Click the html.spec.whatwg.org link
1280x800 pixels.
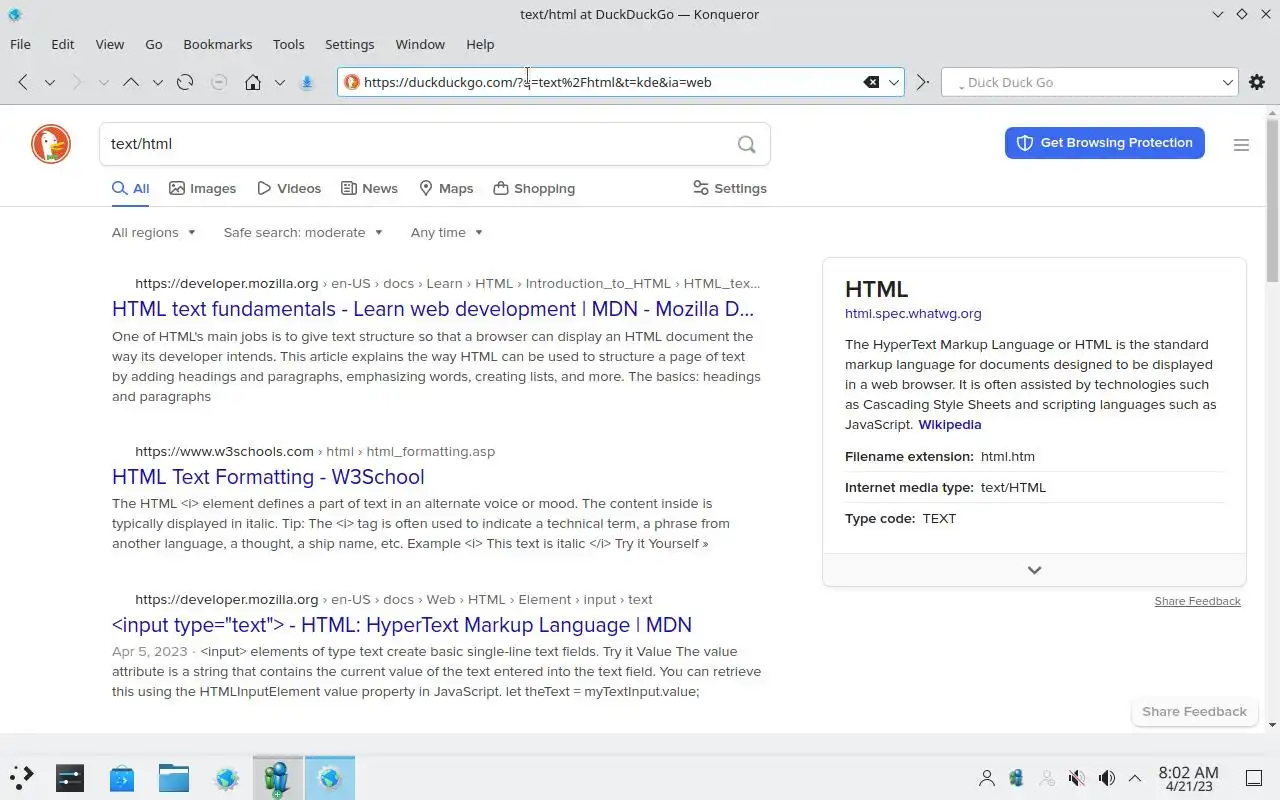(x=913, y=313)
